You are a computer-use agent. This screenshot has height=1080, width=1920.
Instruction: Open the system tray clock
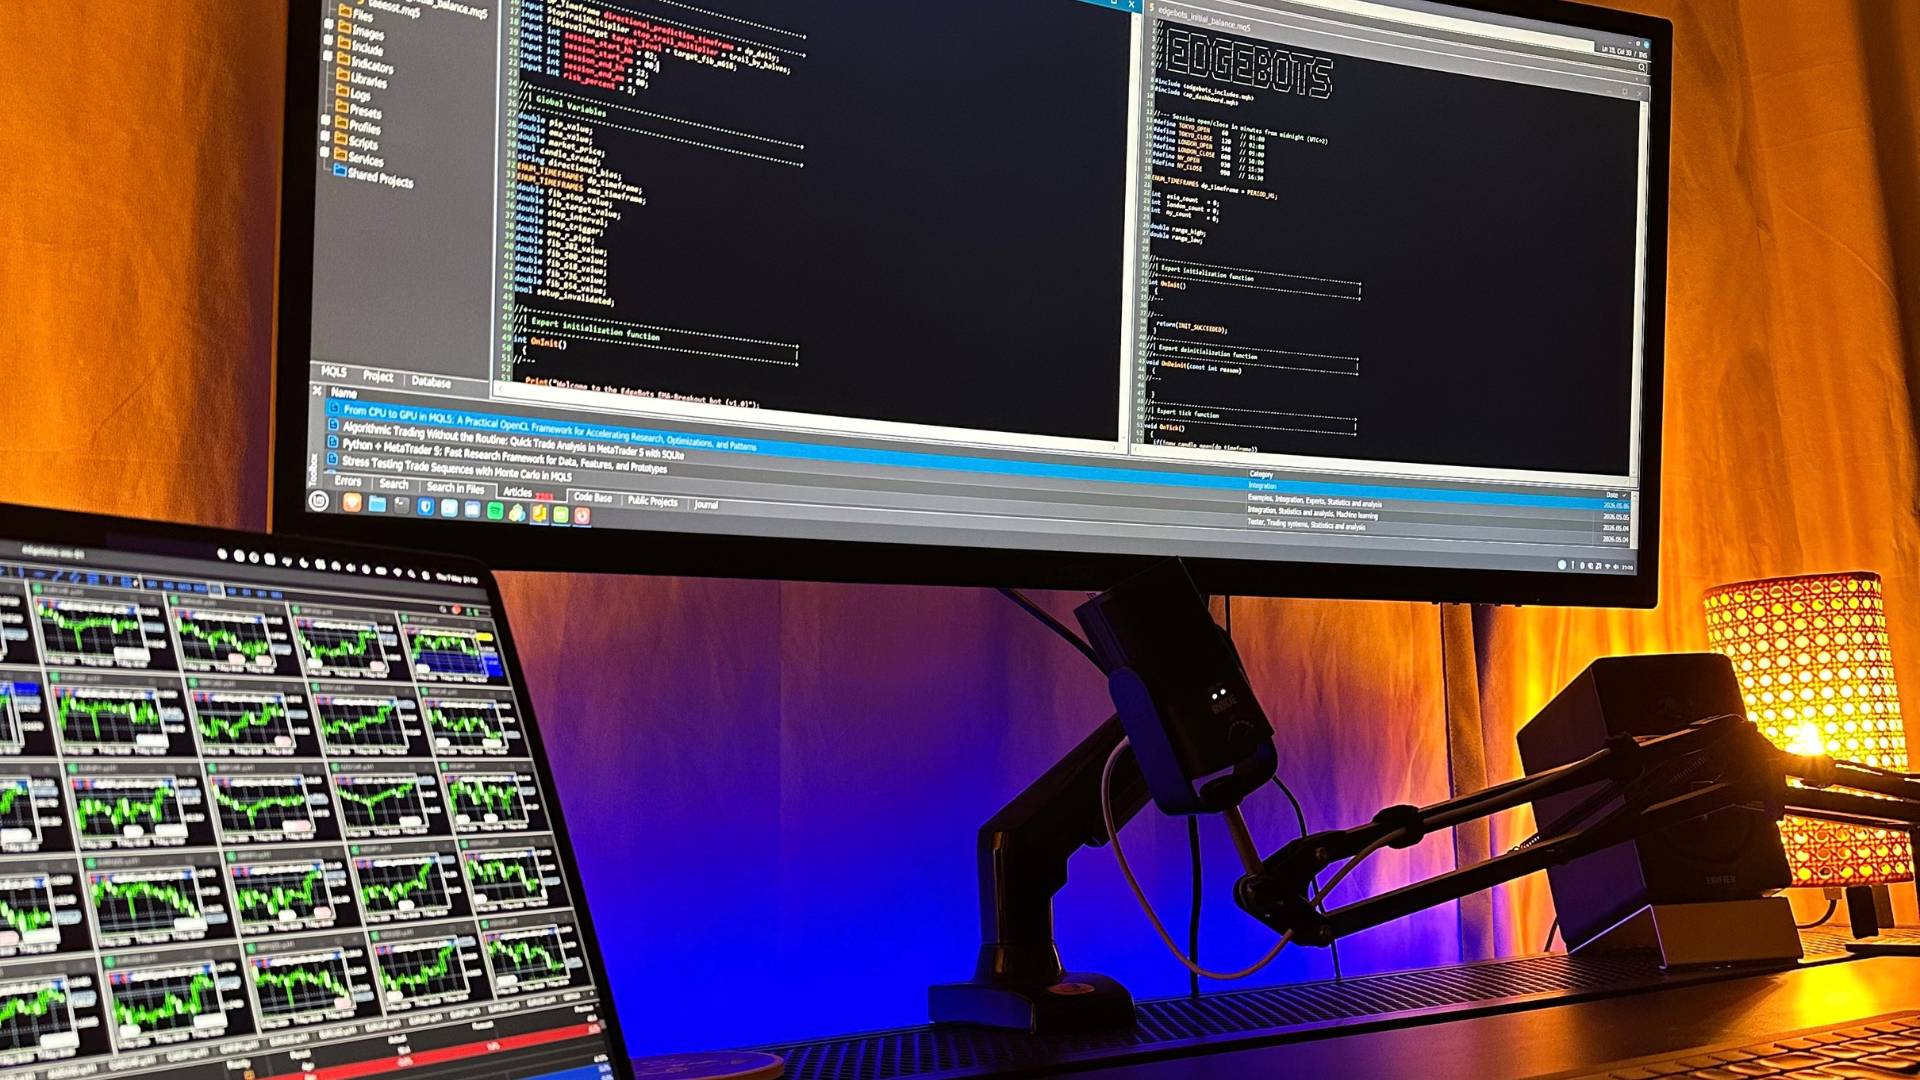[1628, 568]
